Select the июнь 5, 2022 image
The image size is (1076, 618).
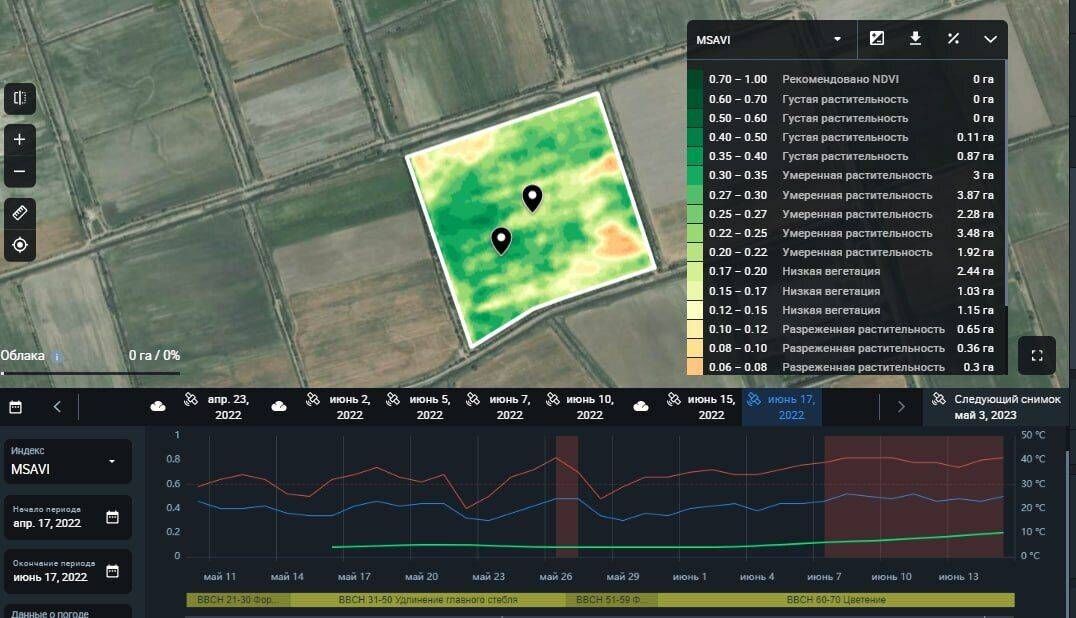click(x=420, y=407)
